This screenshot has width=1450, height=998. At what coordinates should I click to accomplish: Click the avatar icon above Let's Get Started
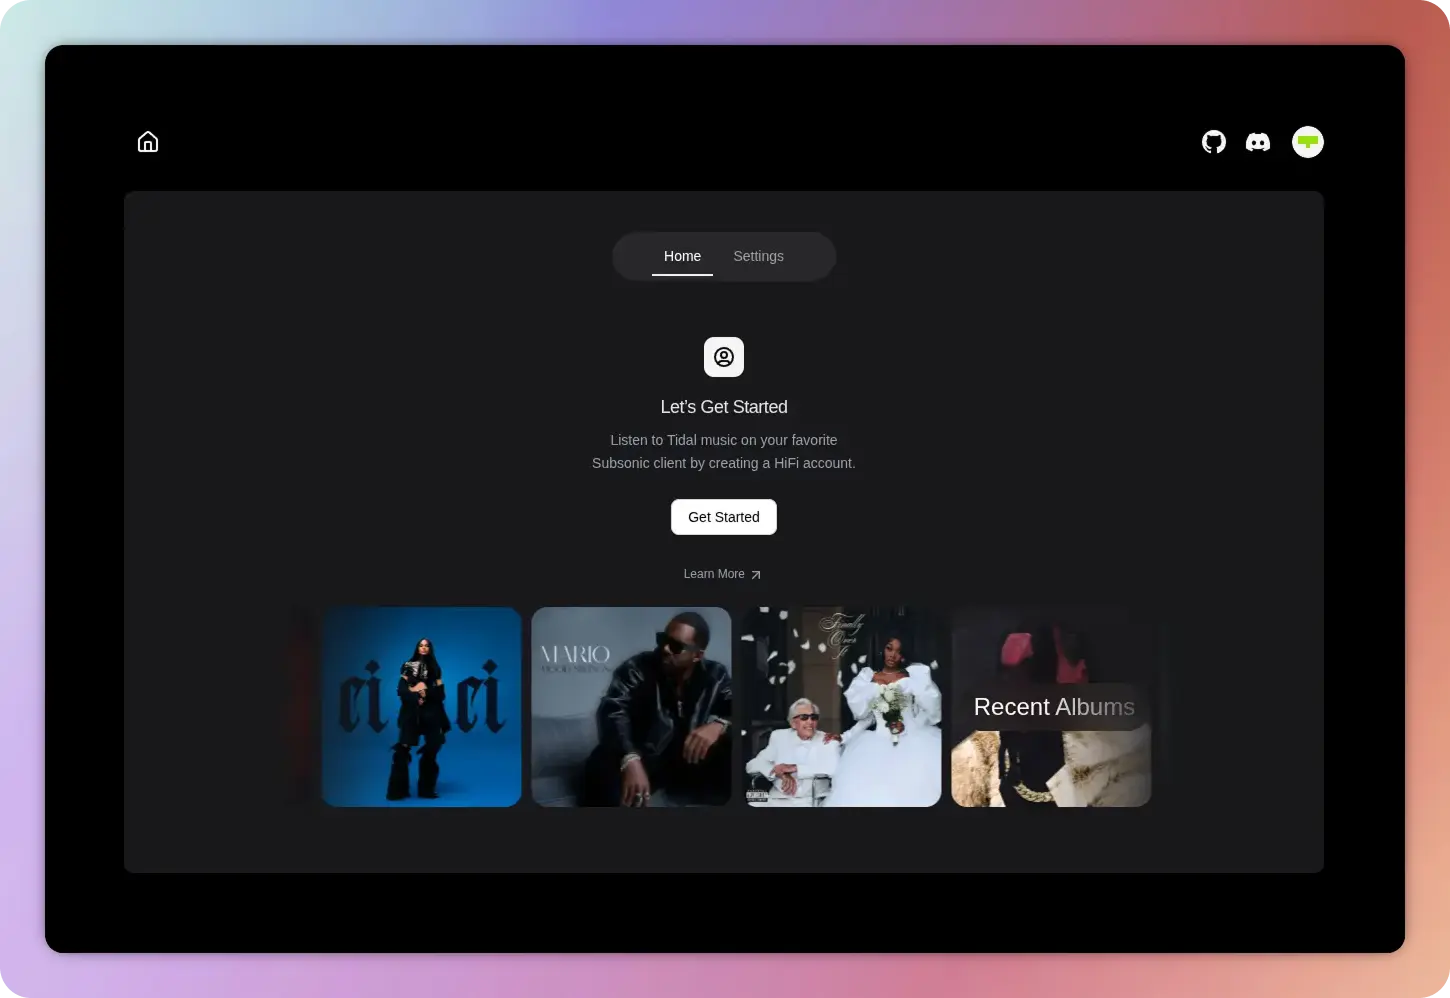click(723, 357)
